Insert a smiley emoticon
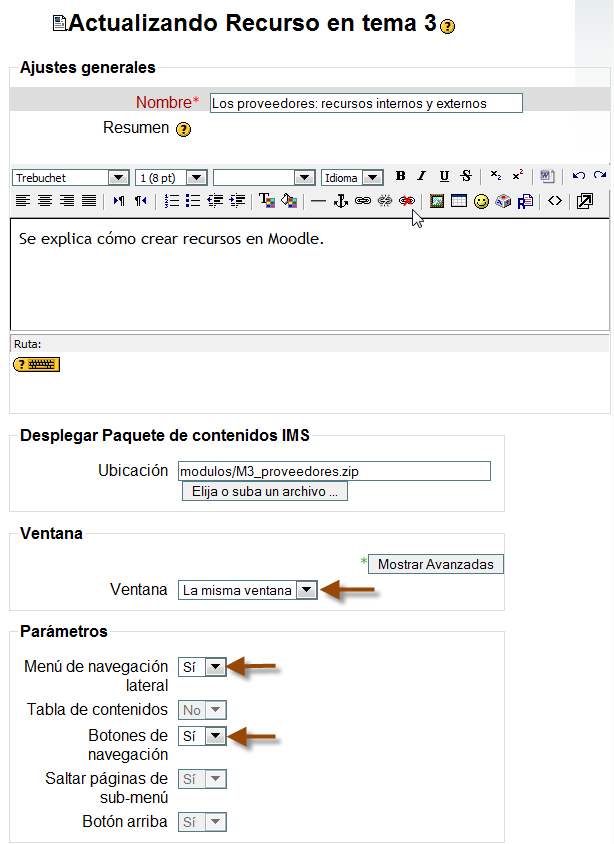This screenshot has width=614, height=844. (481, 201)
